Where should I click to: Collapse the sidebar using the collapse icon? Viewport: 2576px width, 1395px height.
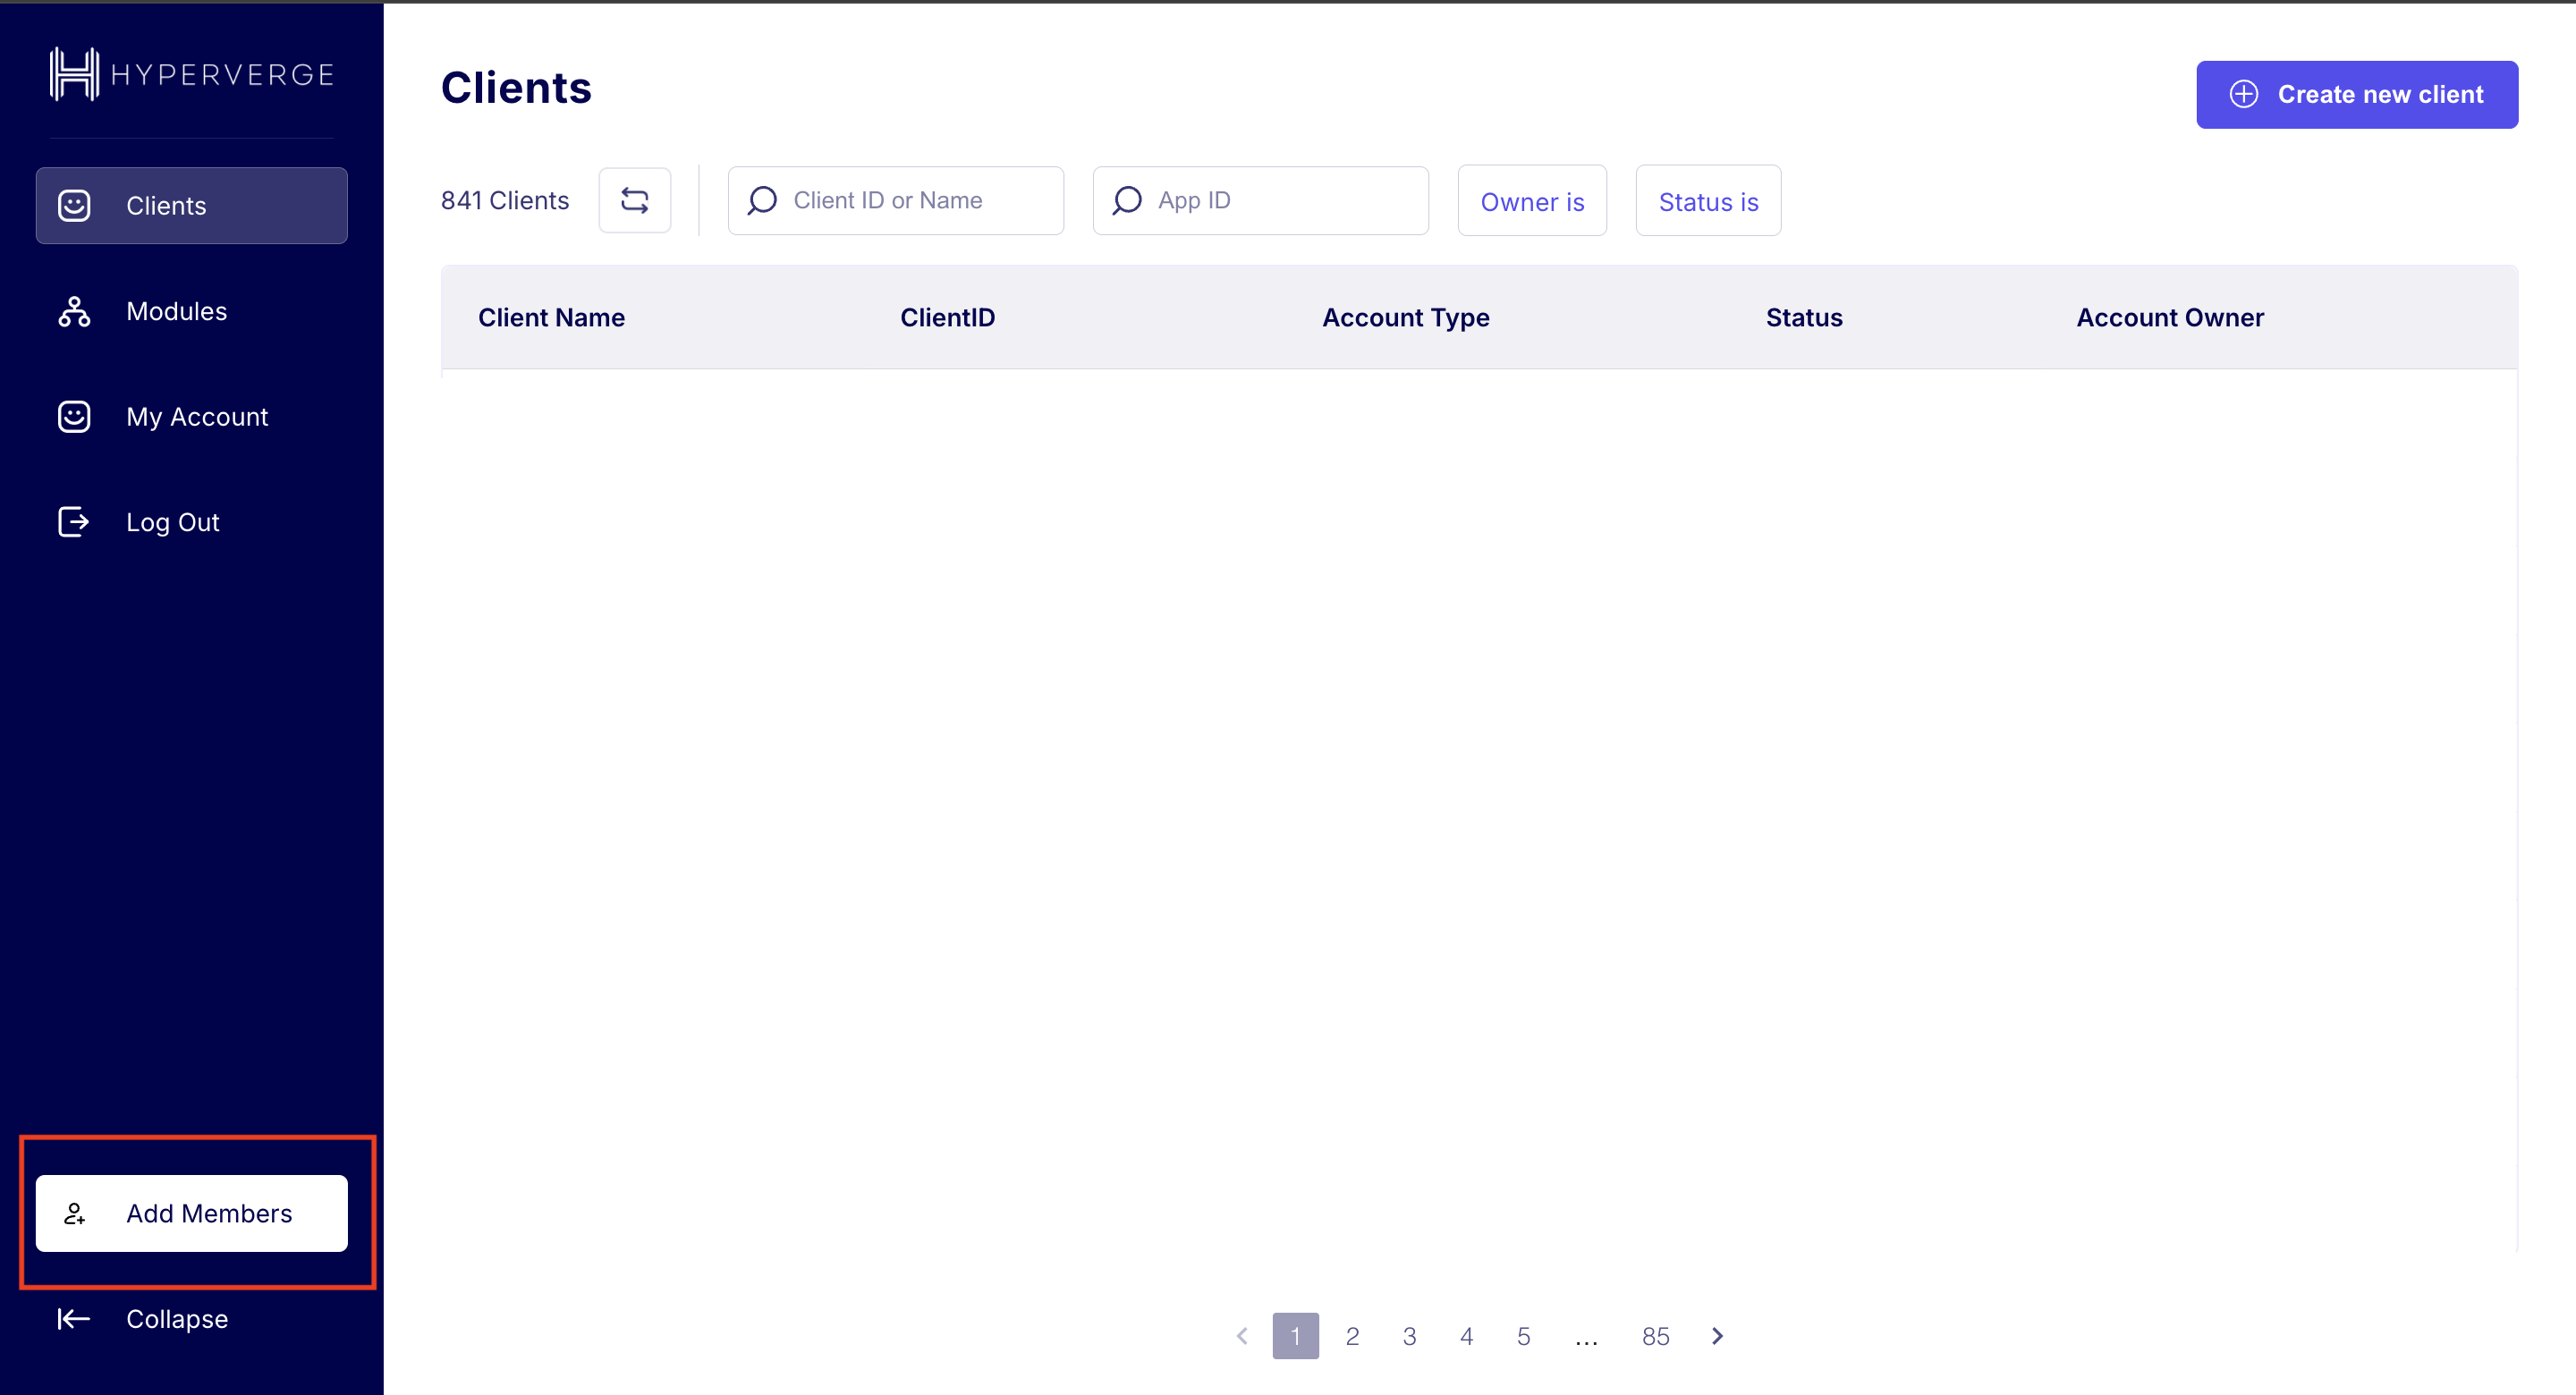click(73, 1318)
